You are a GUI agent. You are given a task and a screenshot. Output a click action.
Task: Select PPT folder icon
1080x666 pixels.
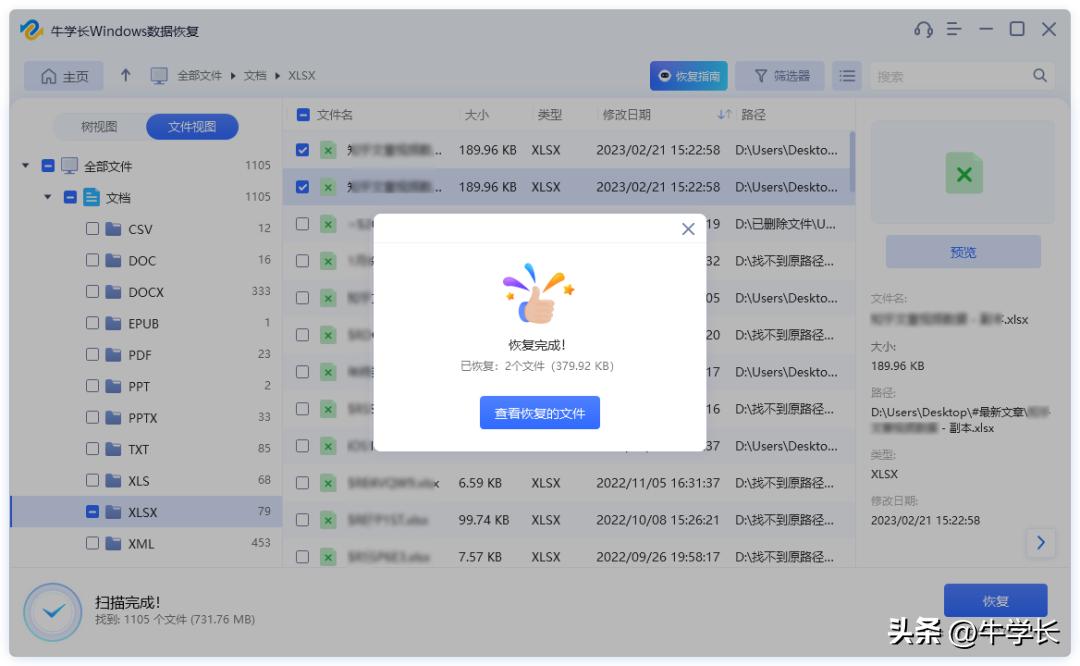[x=114, y=386]
